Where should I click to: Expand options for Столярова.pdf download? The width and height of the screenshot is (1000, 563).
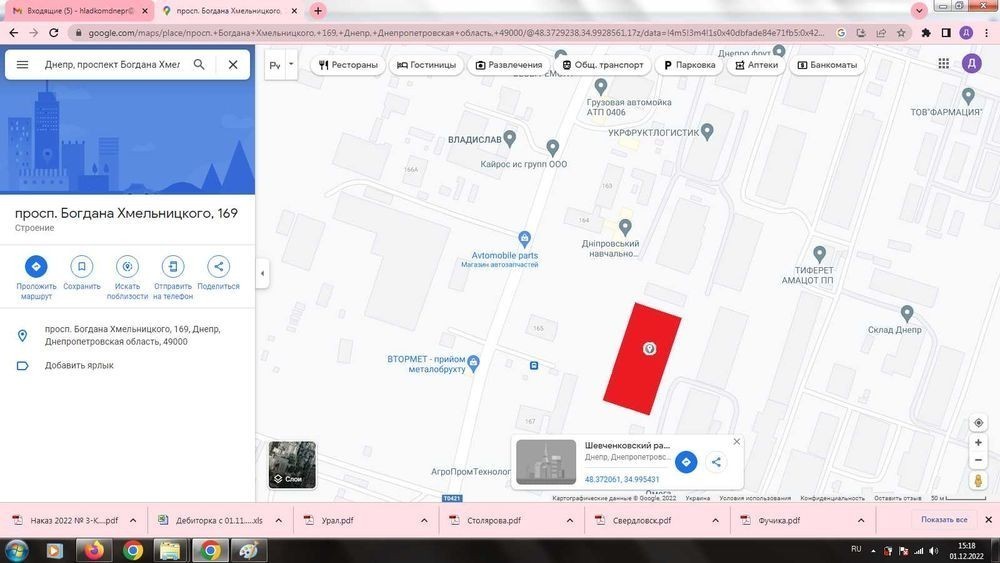(x=570, y=520)
